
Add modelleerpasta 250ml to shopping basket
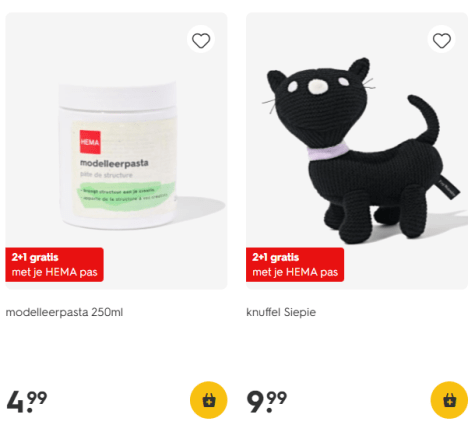click(x=209, y=400)
